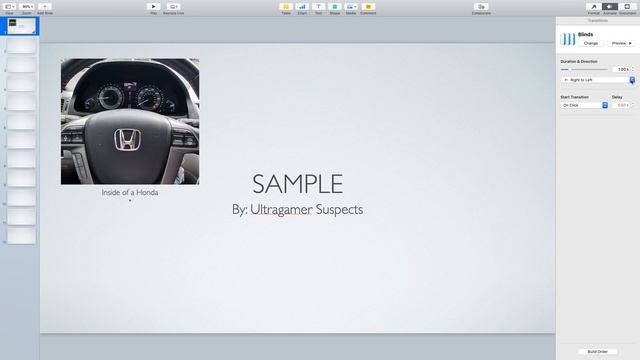Add a text box with the Text icon
The image size is (640, 360).
318,7
